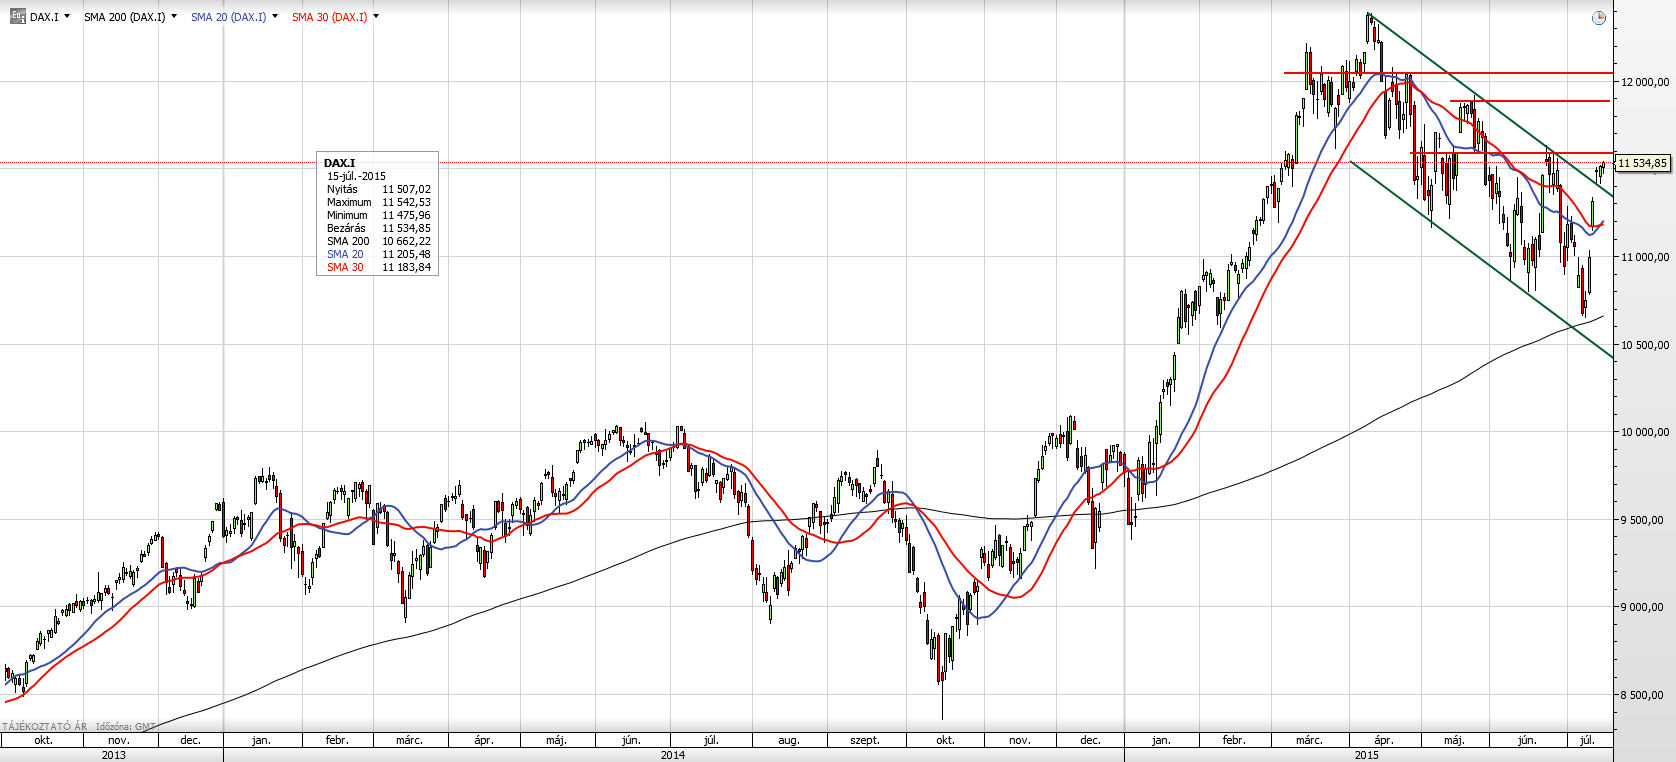The height and width of the screenshot is (762, 1676).
Task: Click the tooltip title DAX.I
Action: 339,163
